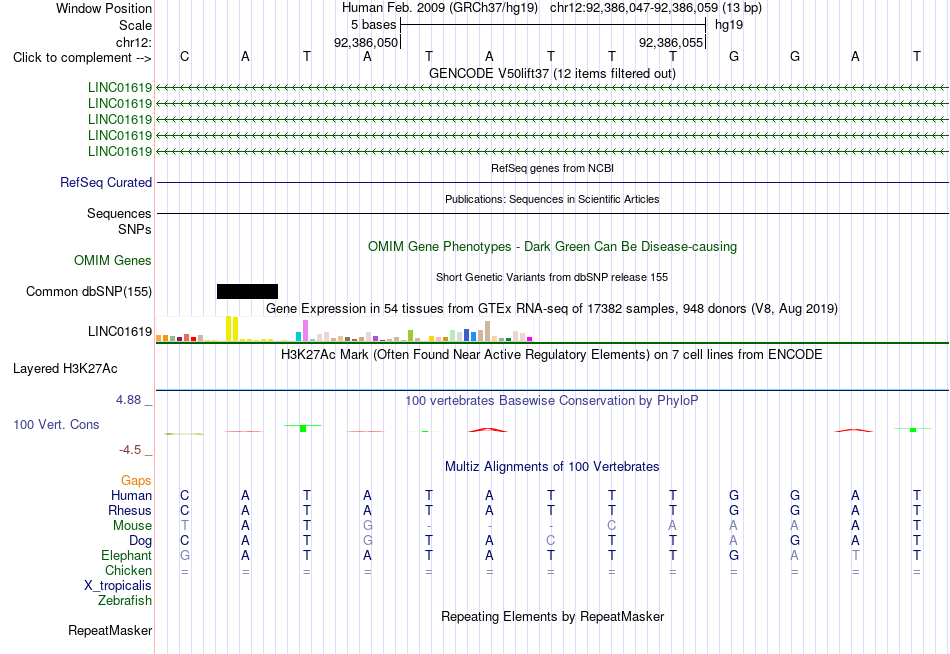The width and height of the screenshot is (950, 654).
Task: Select the 'Elephant' species row label
Action: coord(126,555)
